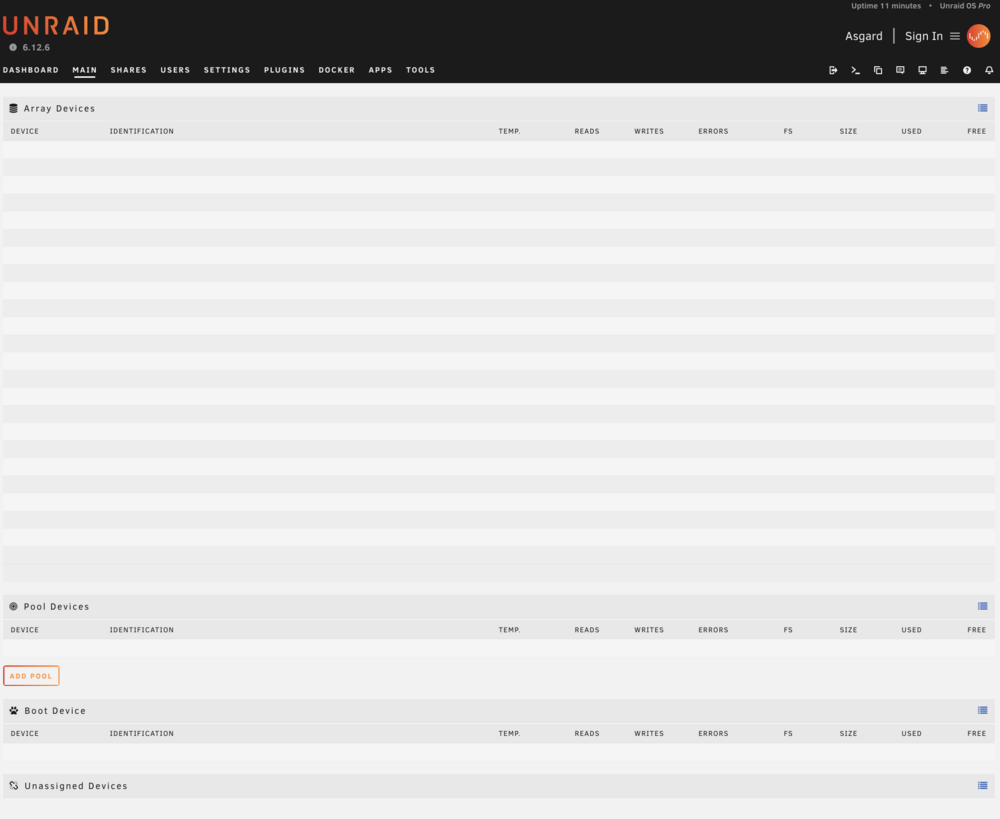Image resolution: width=1000 pixels, height=819 pixels.
Task: Click the Logout icon in the toolbar
Action: tap(833, 70)
